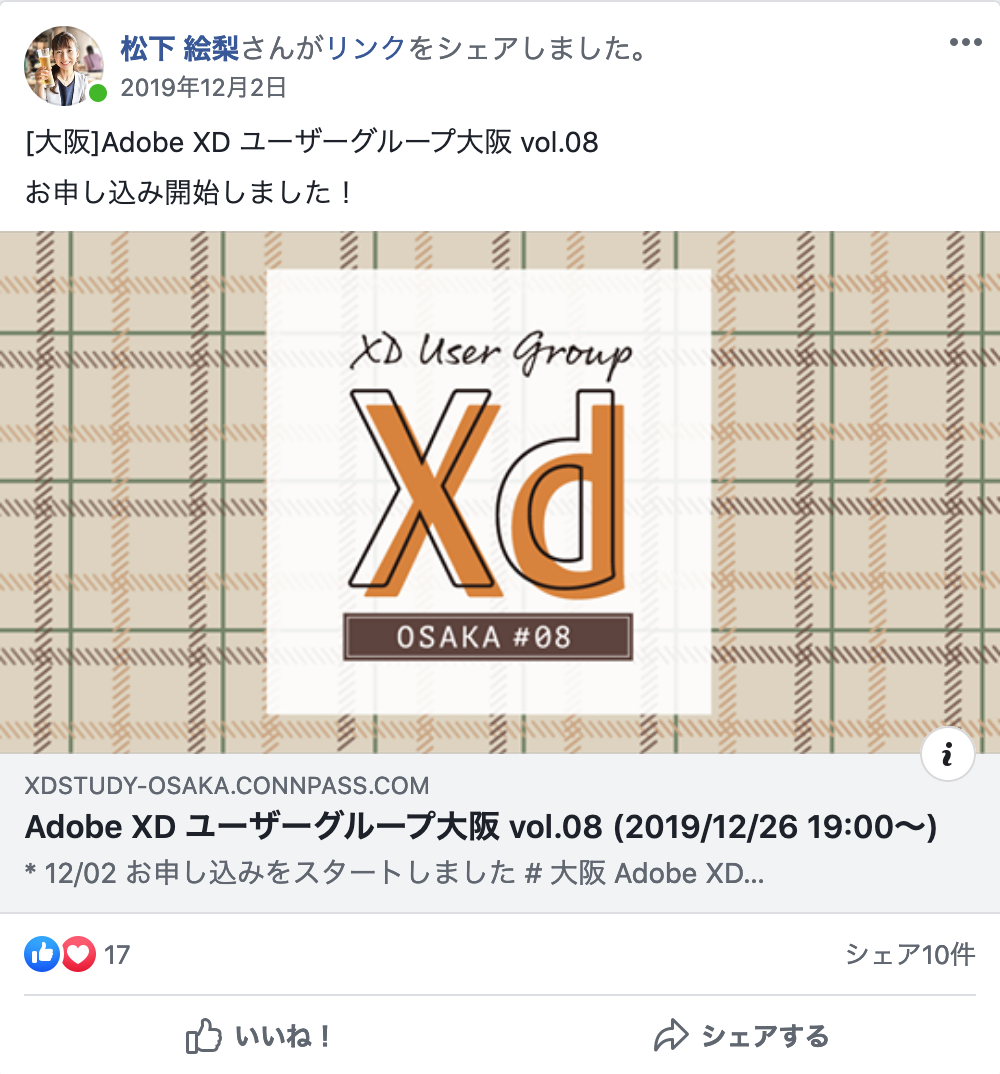Click the link info 'i' icon
1000x1074 pixels.
(x=947, y=754)
